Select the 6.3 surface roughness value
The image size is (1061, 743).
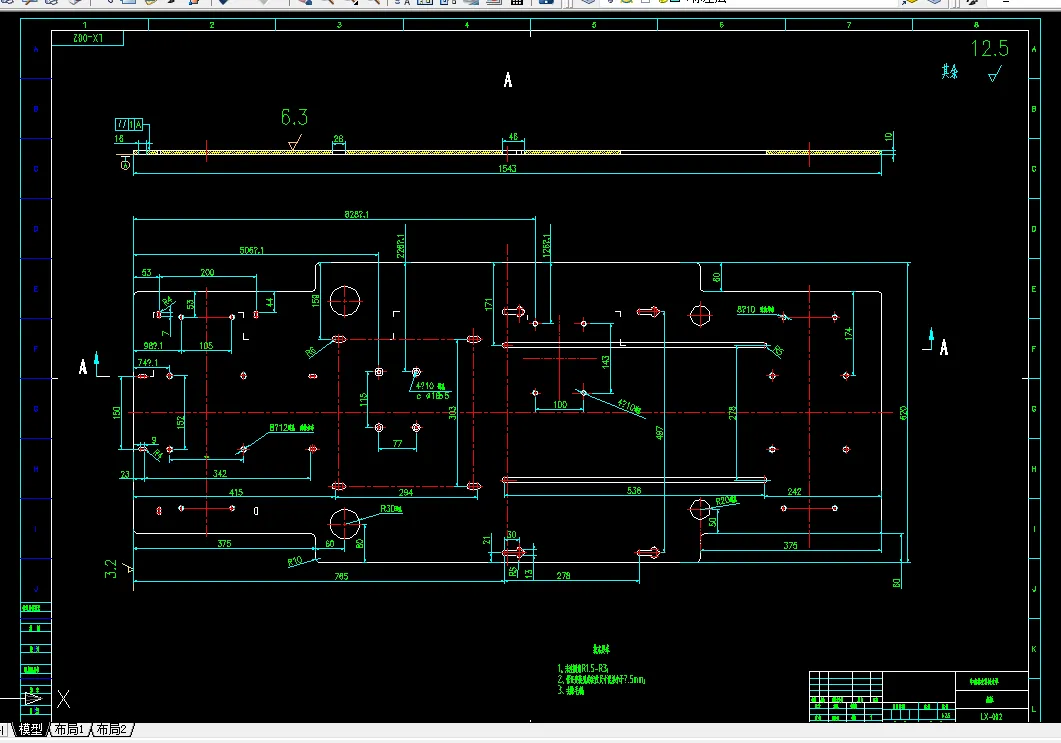coord(294,118)
